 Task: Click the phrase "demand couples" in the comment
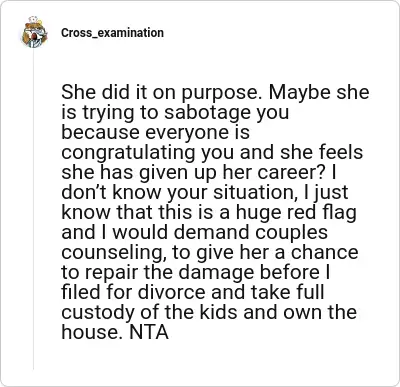(251, 232)
